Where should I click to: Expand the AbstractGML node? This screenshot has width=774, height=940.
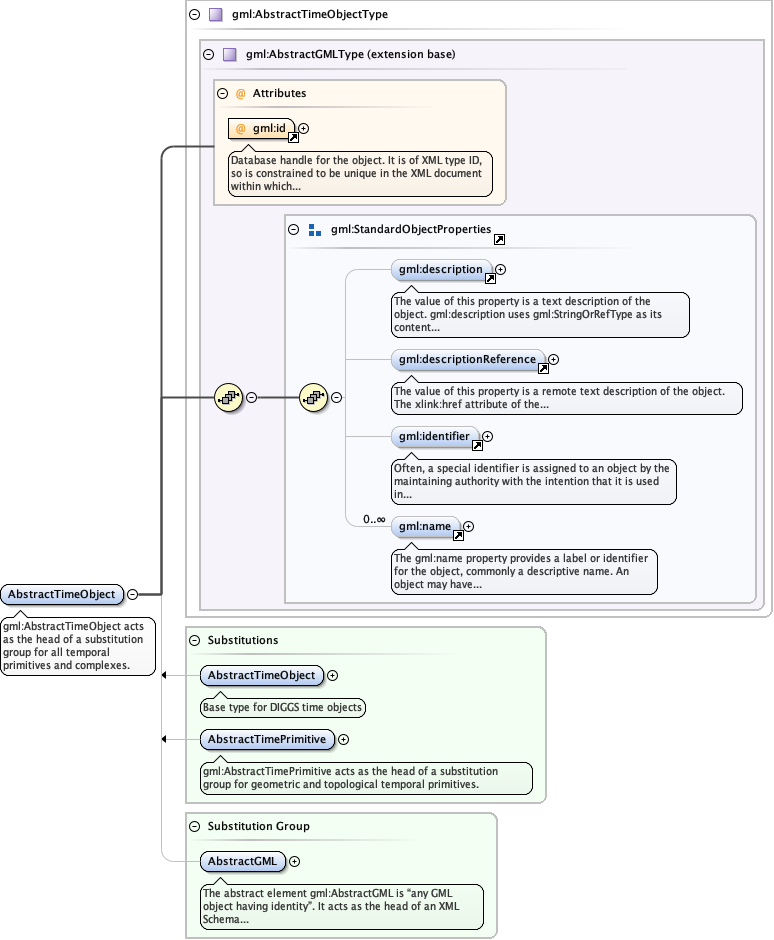coord(294,861)
